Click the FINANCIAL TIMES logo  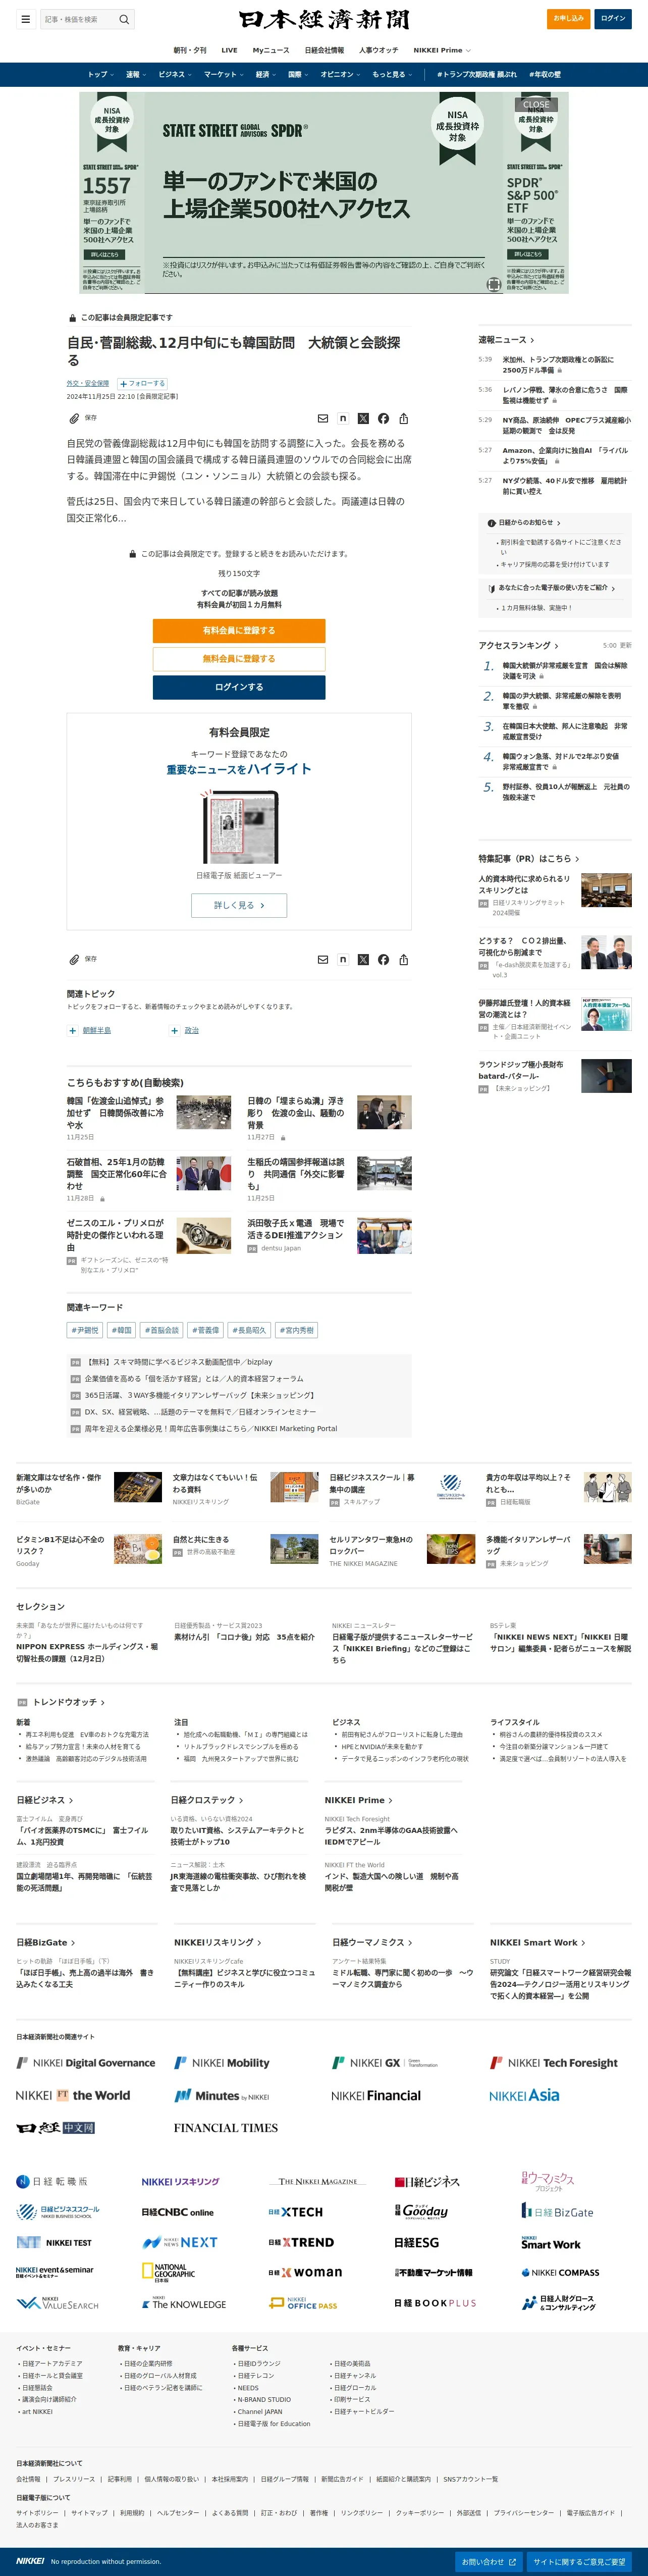[226, 2127]
